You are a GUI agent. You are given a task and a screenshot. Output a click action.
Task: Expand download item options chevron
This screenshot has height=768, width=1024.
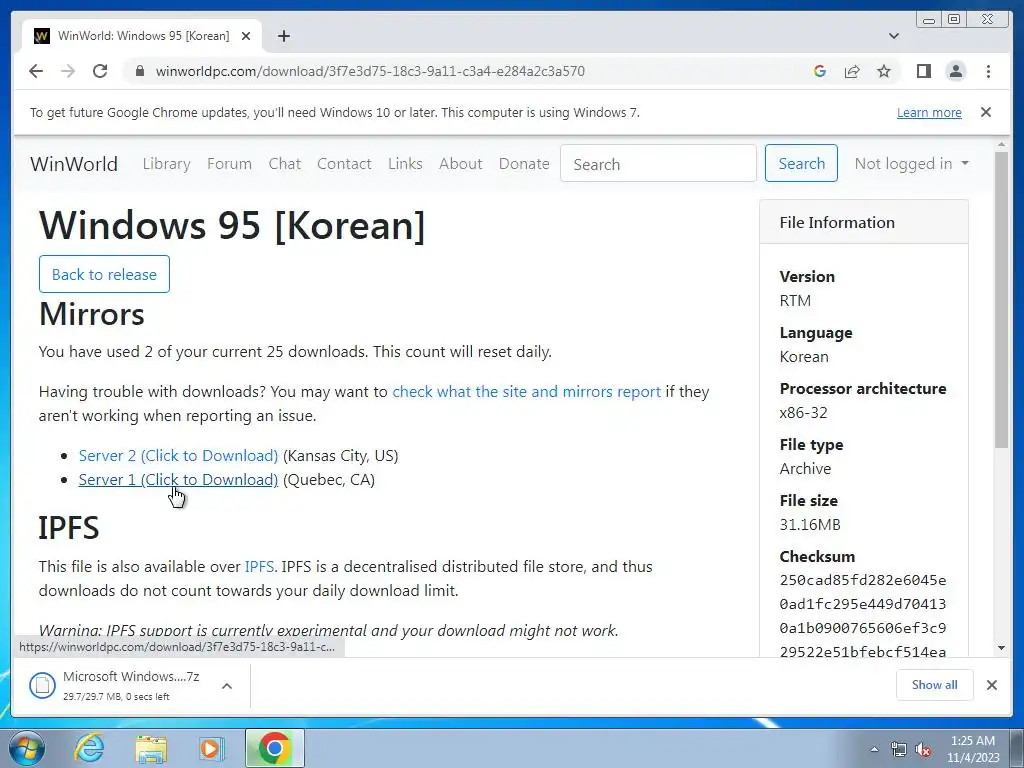tap(227, 686)
